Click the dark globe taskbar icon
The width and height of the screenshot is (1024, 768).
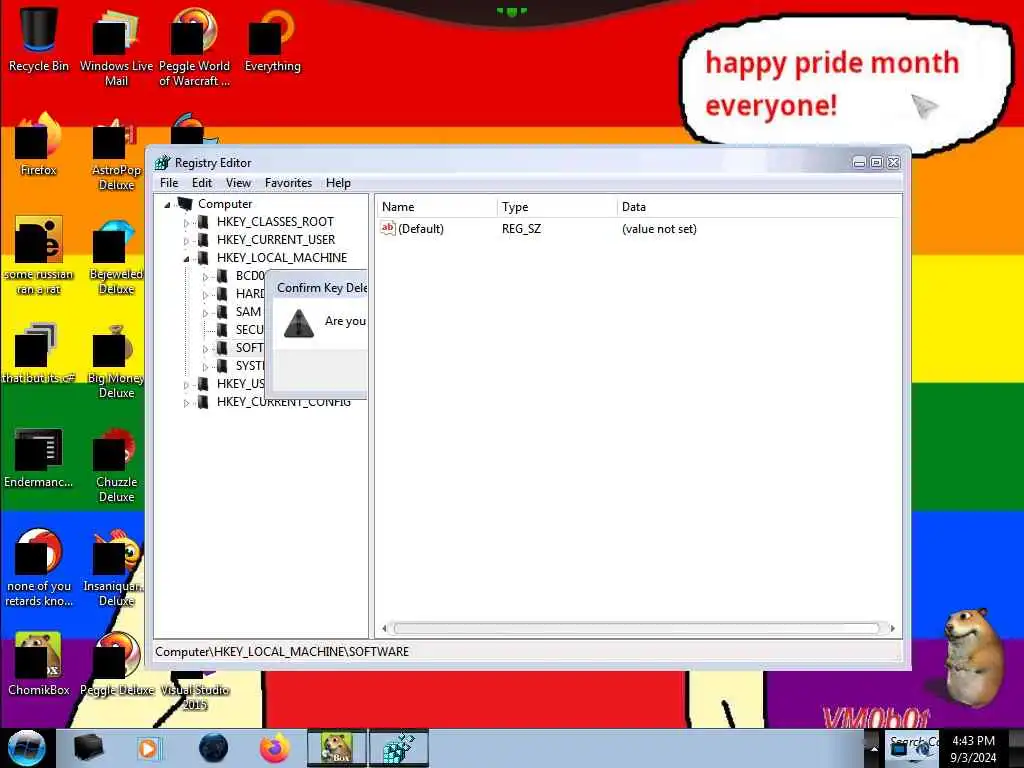214,748
